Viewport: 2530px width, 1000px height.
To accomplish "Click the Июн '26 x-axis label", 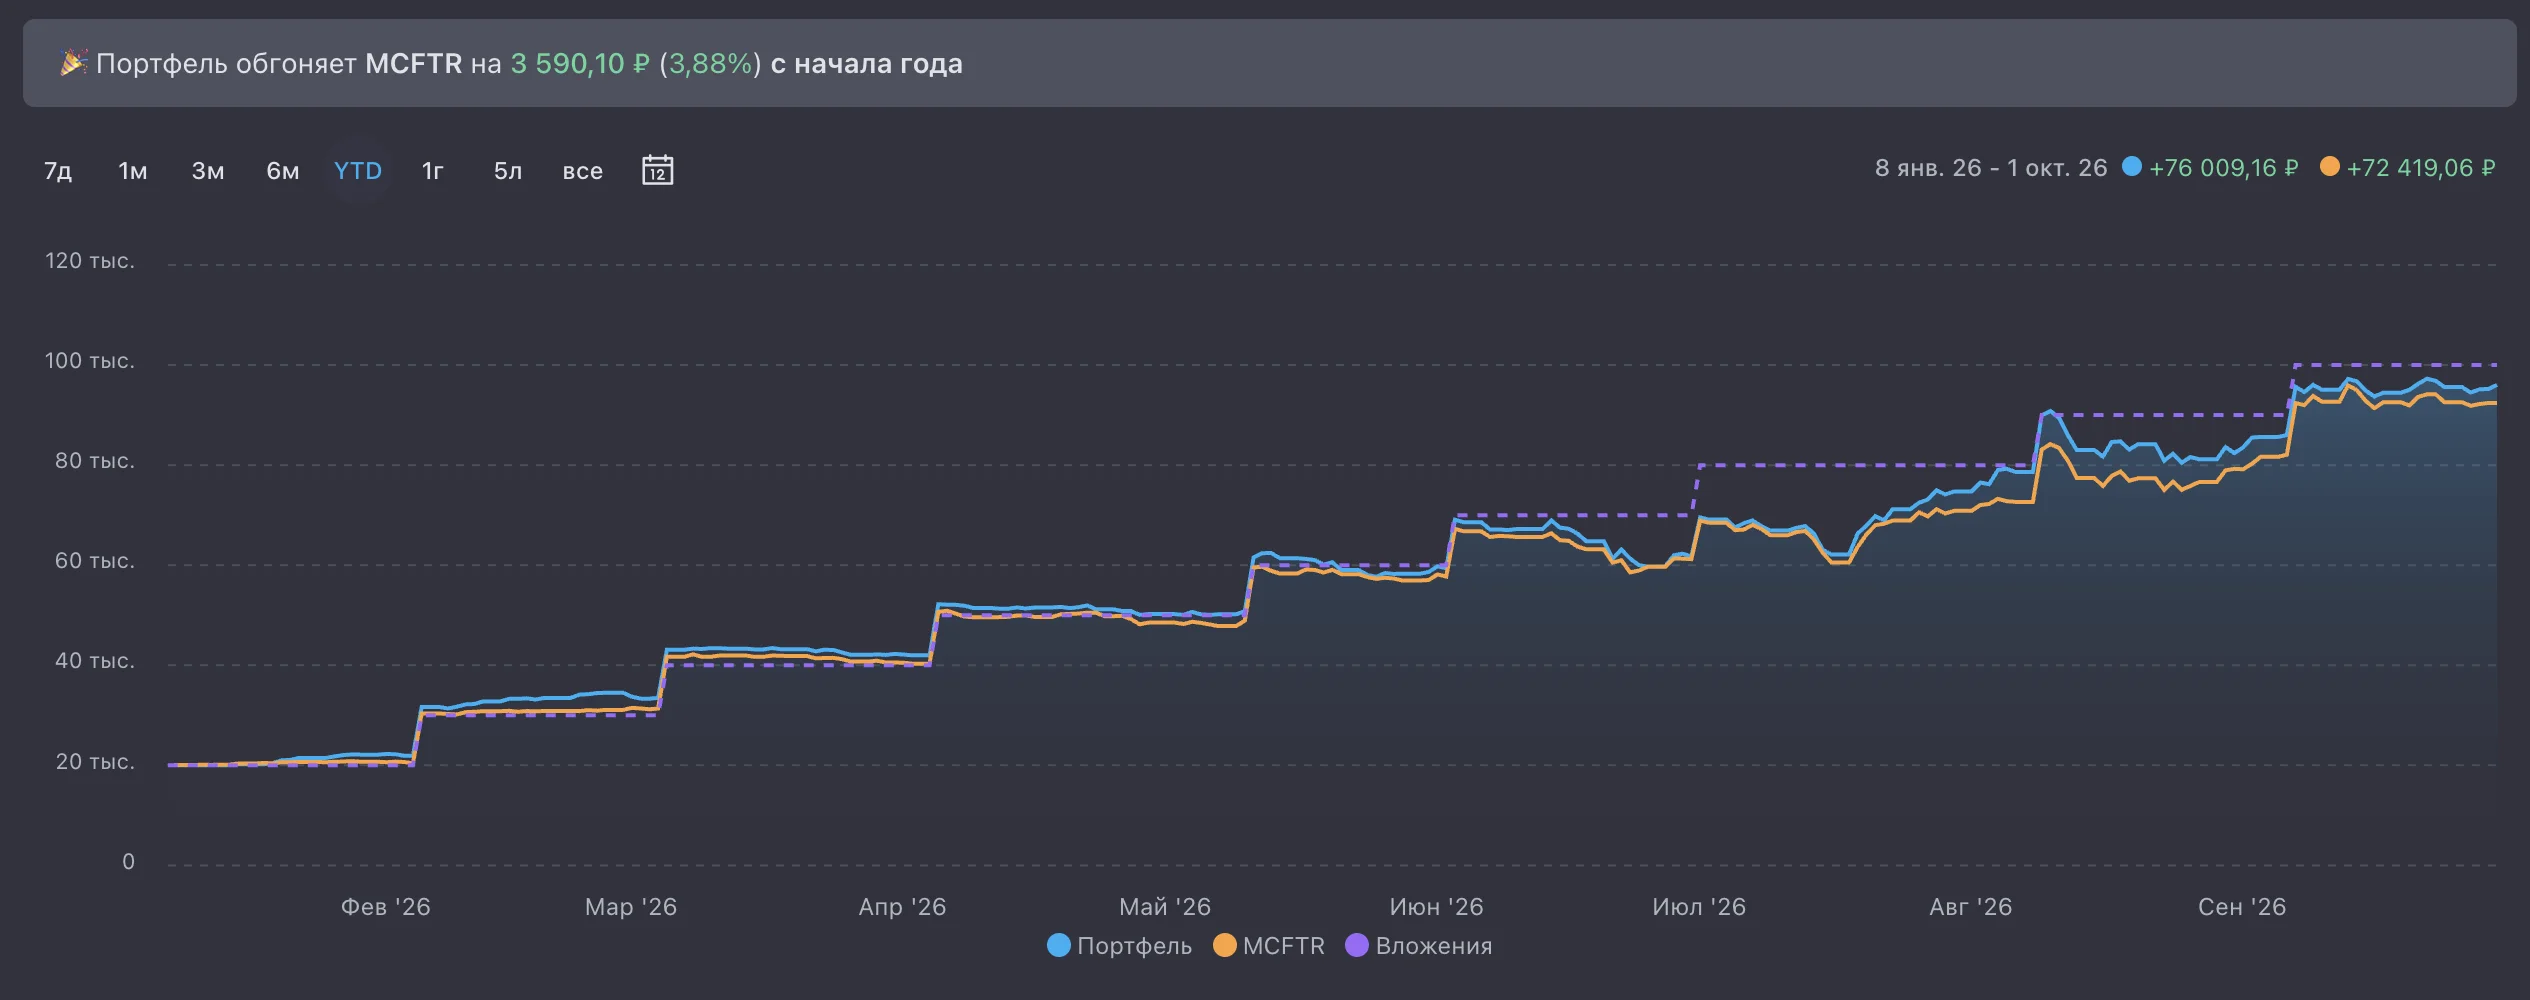I will (1436, 907).
